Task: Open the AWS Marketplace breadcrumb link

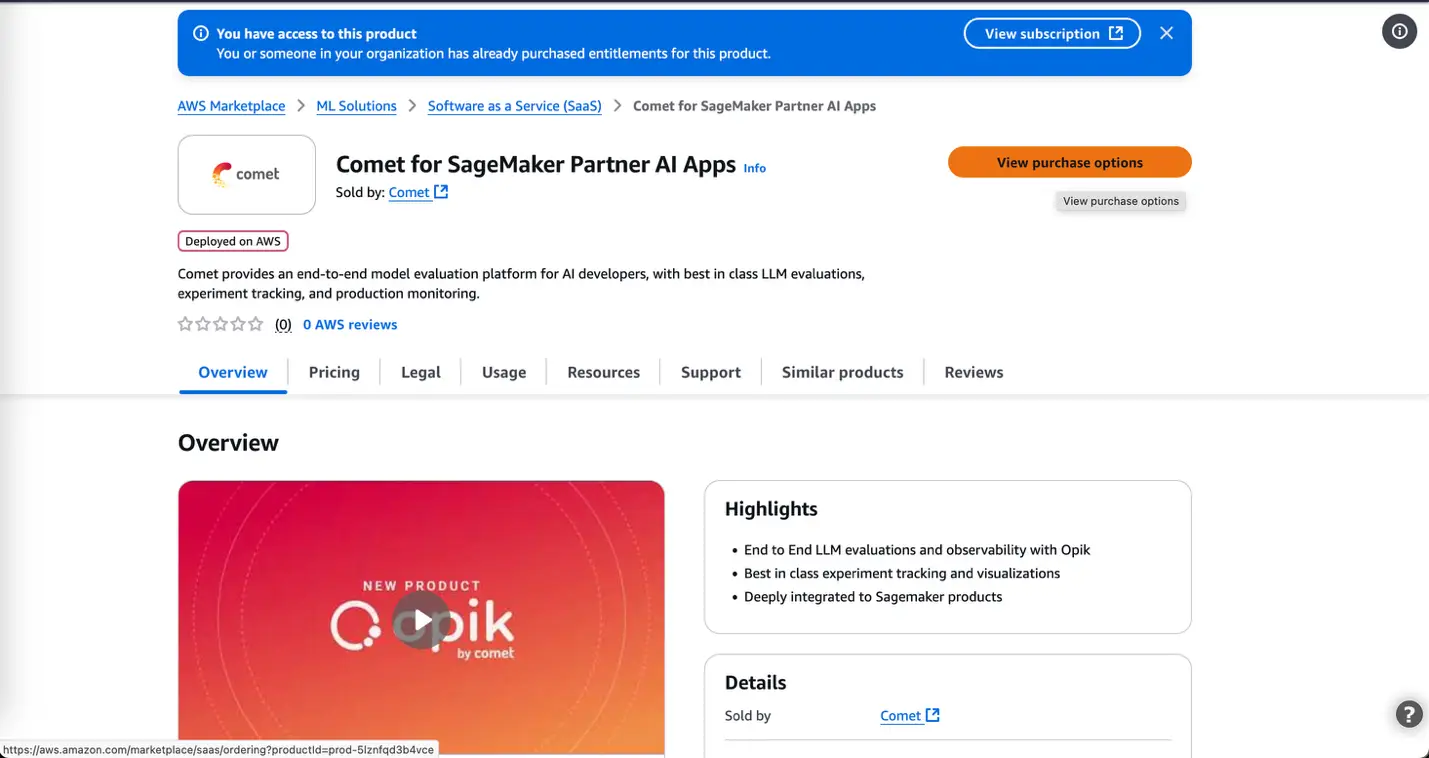Action: (x=231, y=106)
